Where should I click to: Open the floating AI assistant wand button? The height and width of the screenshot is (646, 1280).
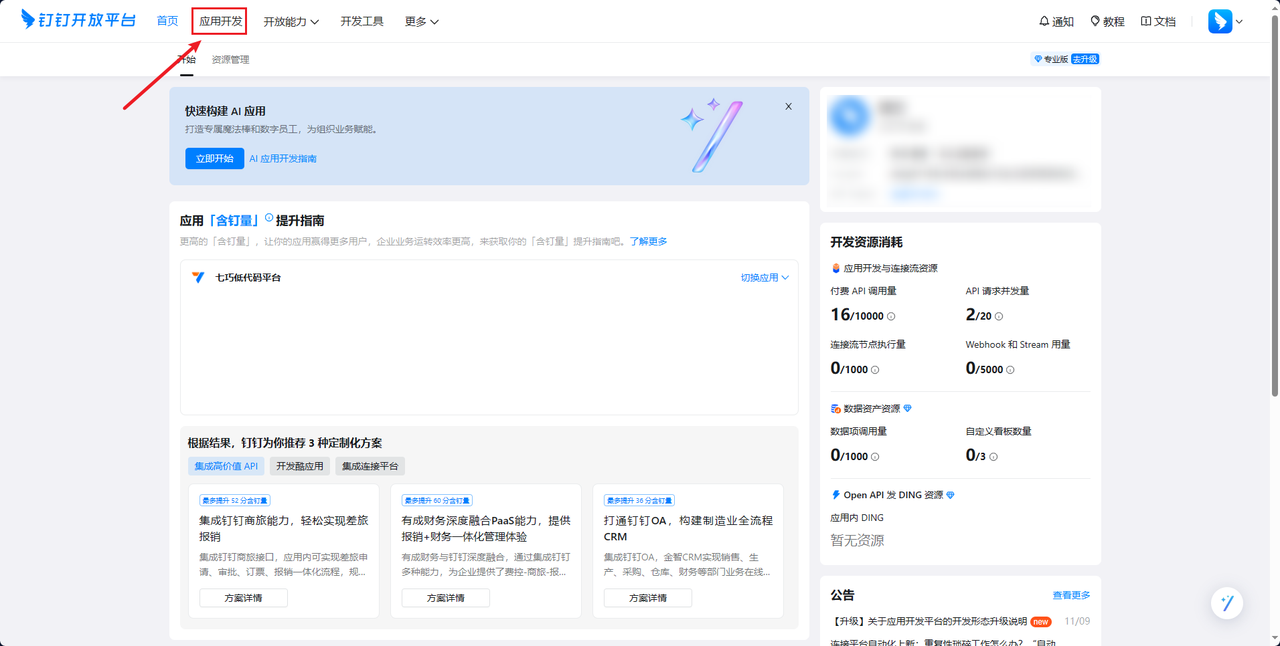1227,603
